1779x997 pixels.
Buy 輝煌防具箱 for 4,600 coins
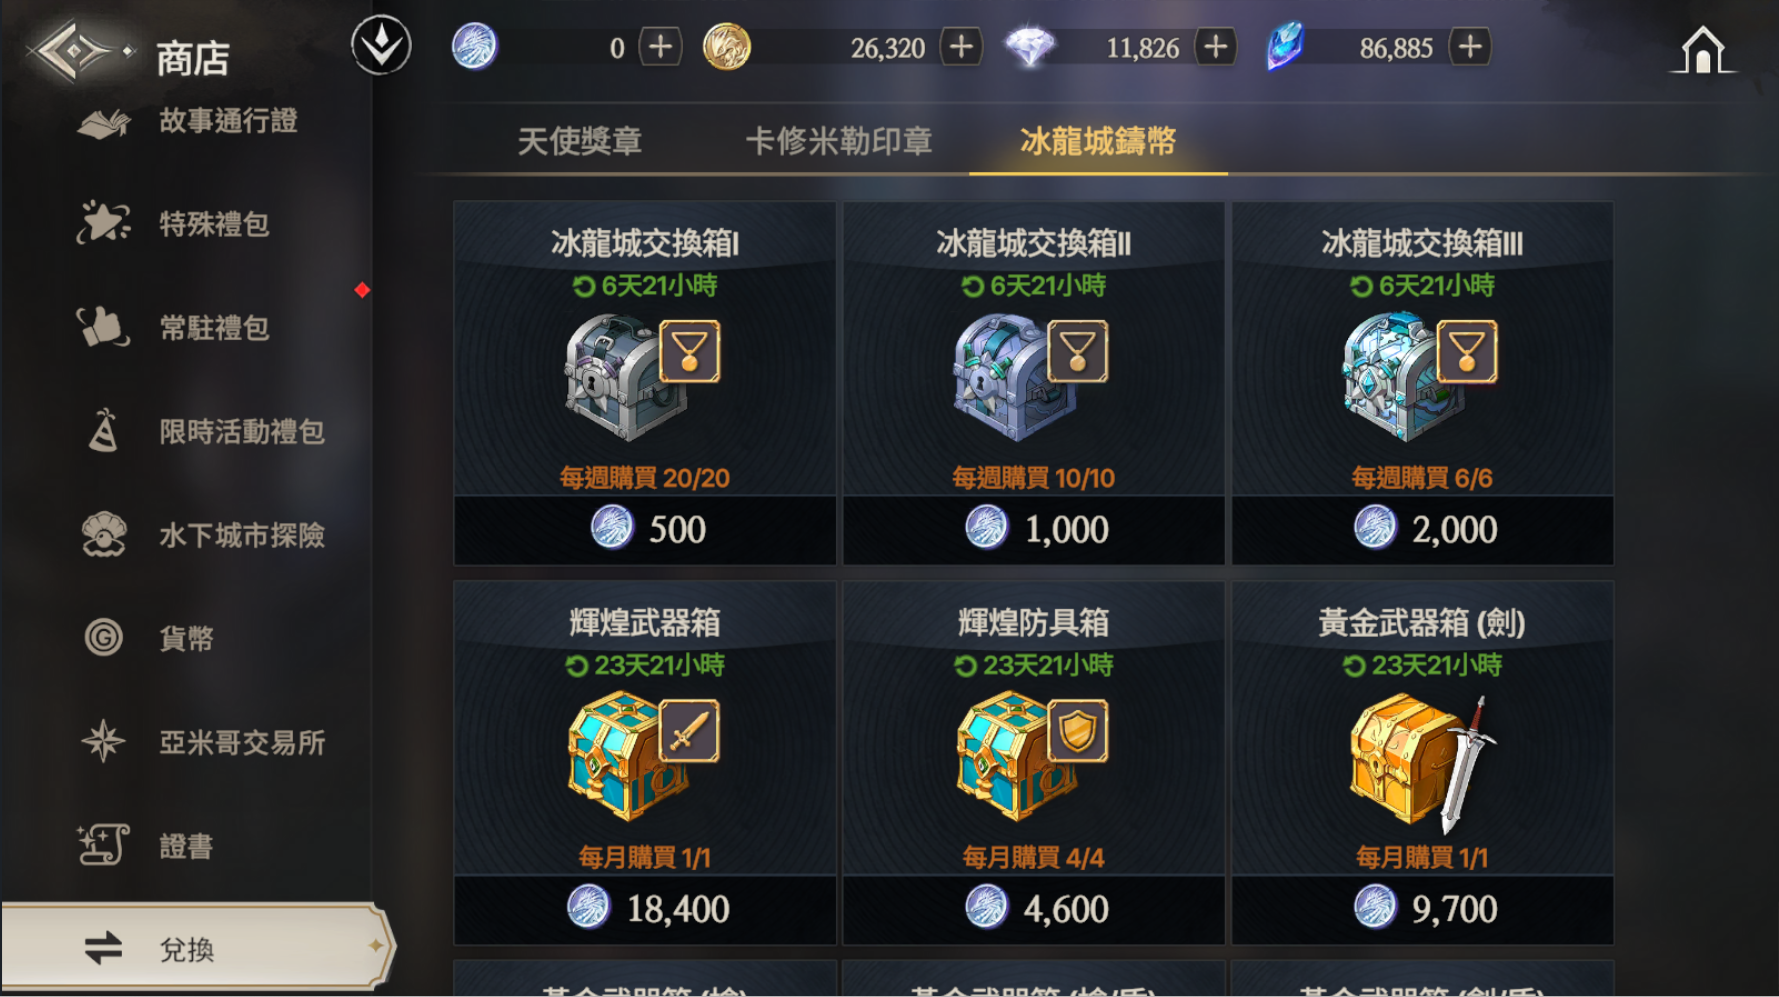1033,909
